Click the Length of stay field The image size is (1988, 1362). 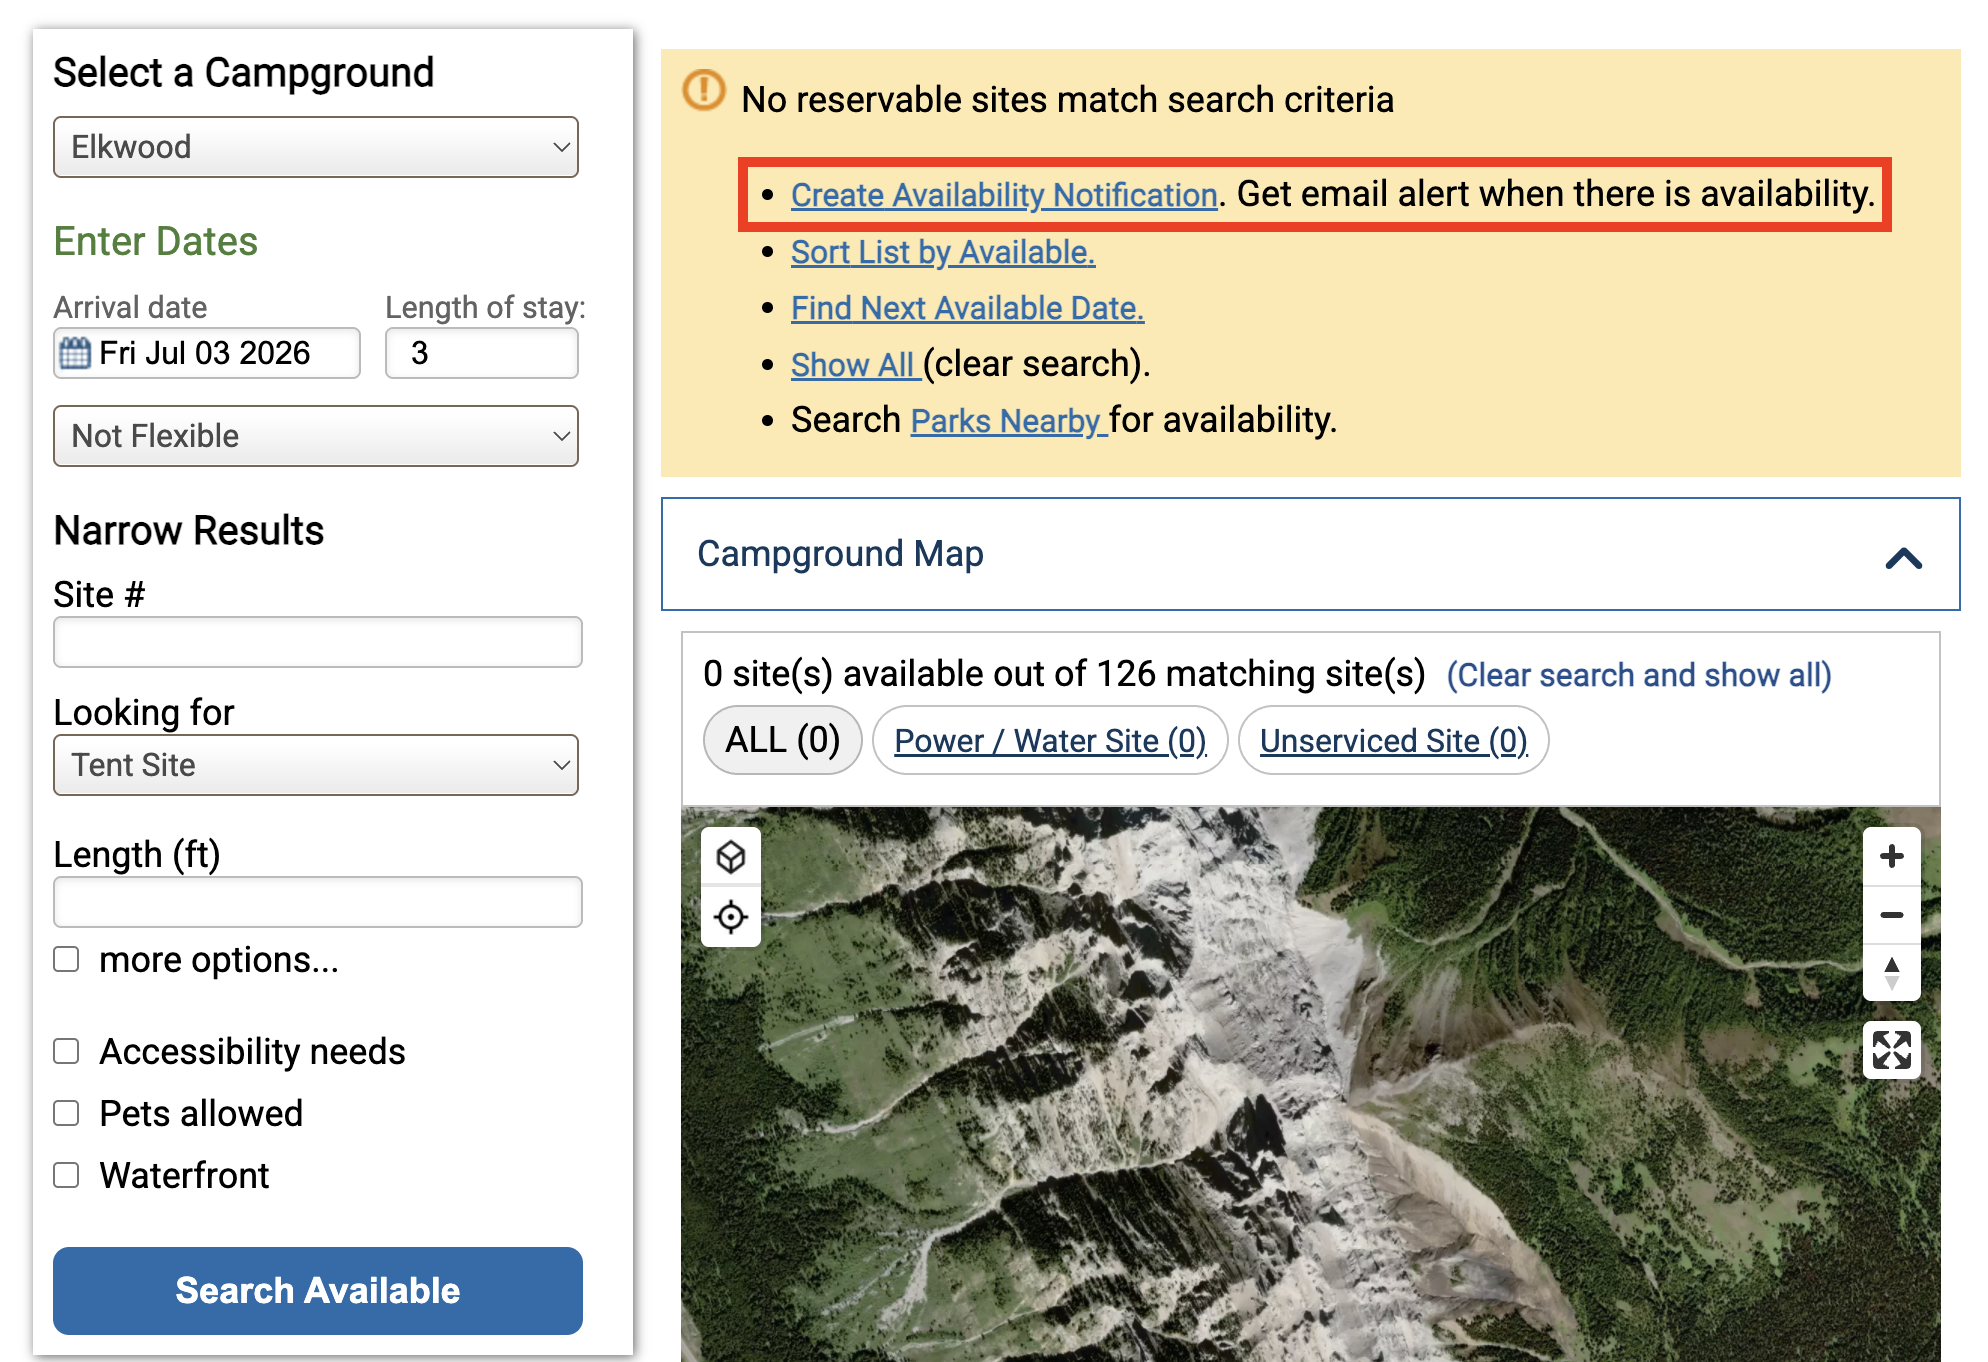pyautogui.click(x=482, y=353)
